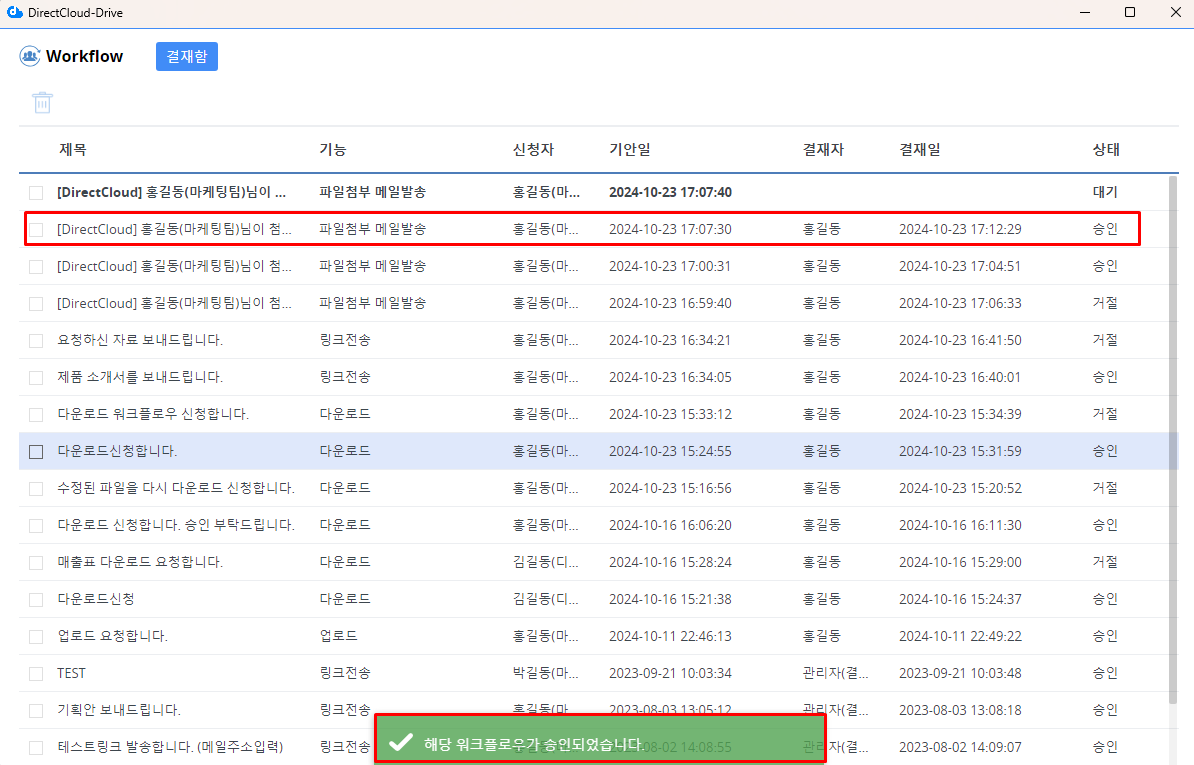Click the DirectCloud-Drive logo in title bar
Screen dimensions: 1194x765
14,12
